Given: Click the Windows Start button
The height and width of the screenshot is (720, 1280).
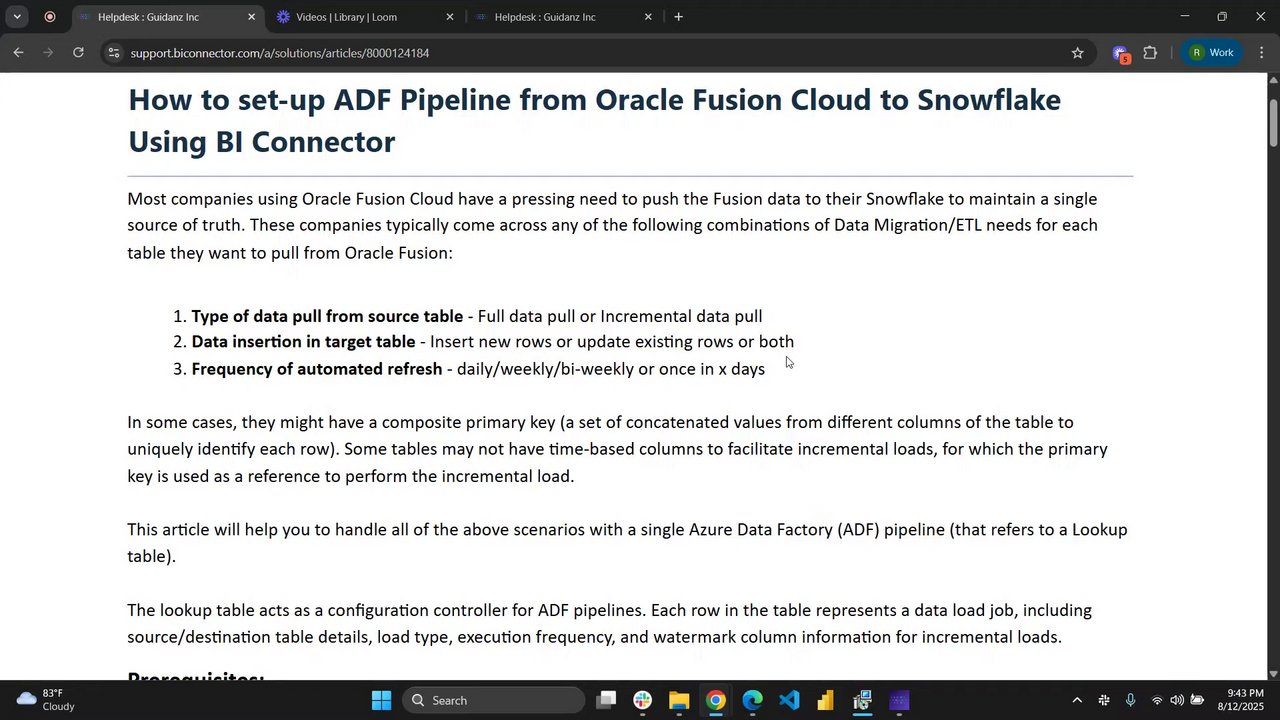Looking at the screenshot, I should (381, 700).
